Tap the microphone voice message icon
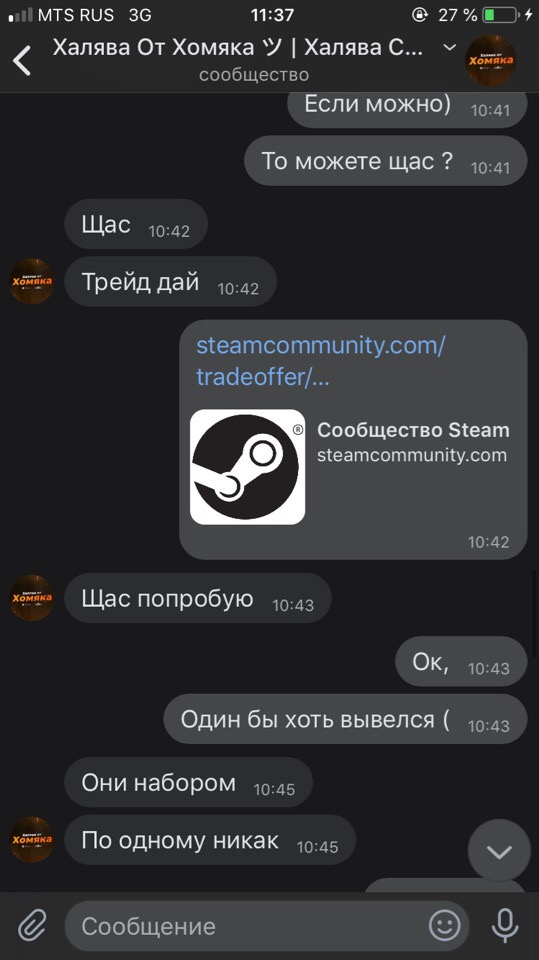Image resolution: width=539 pixels, height=960 pixels. pos(505,925)
